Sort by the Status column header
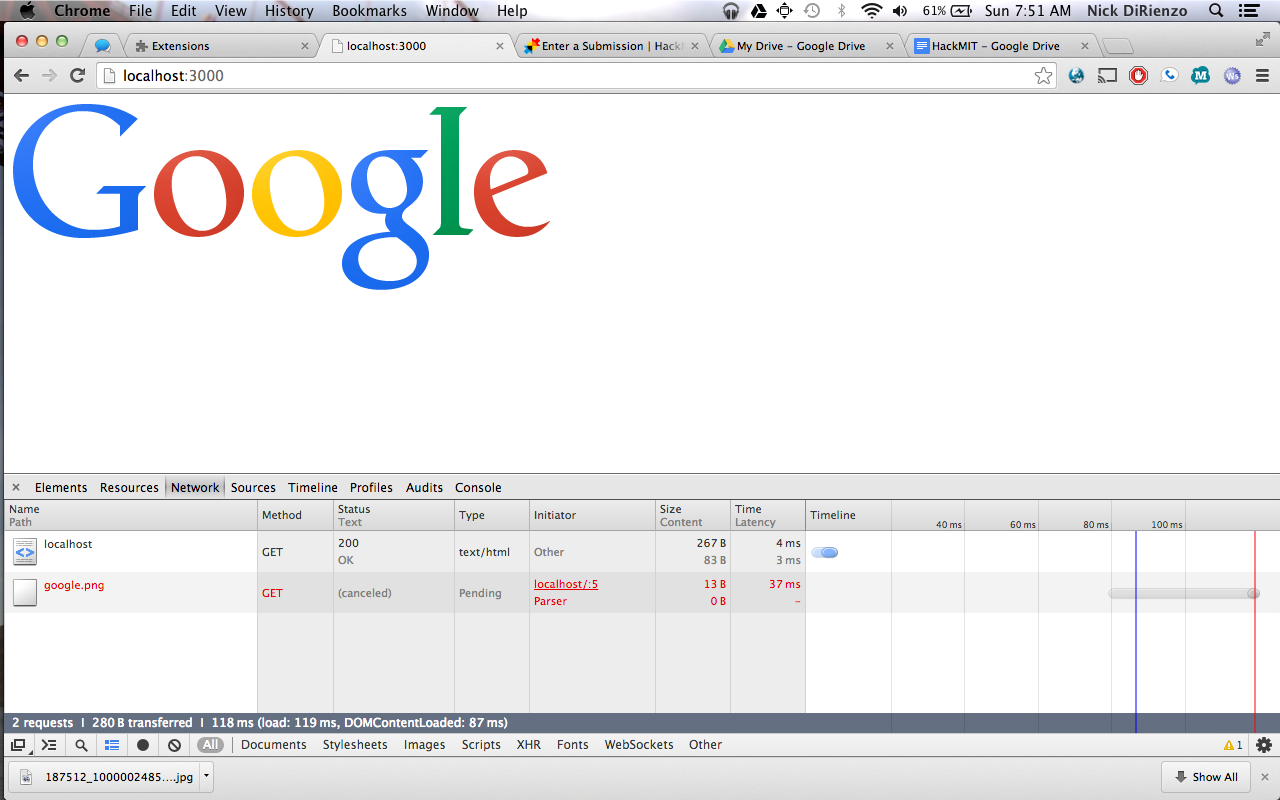 coord(394,515)
